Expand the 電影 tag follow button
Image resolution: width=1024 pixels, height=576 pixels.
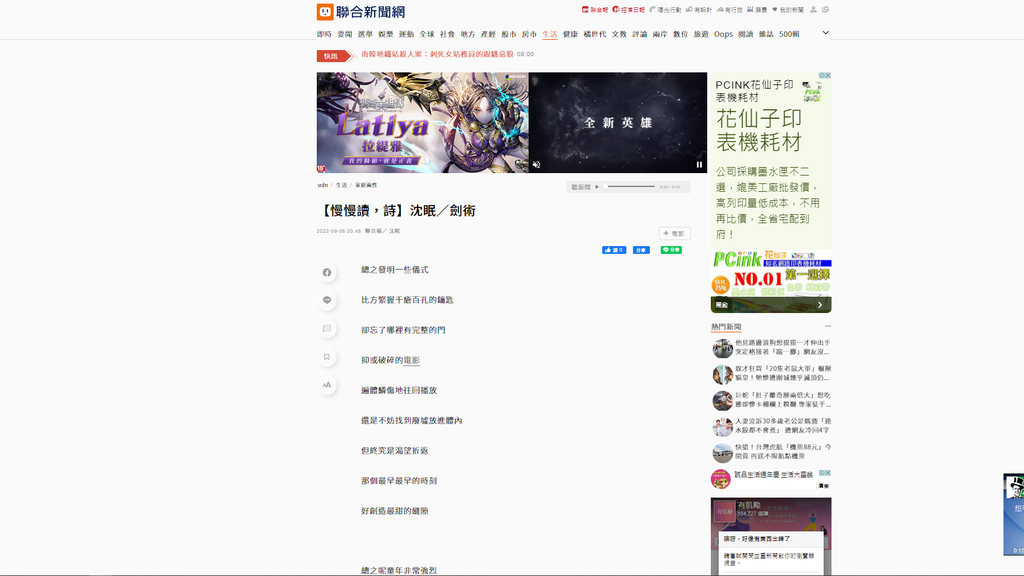coord(674,233)
